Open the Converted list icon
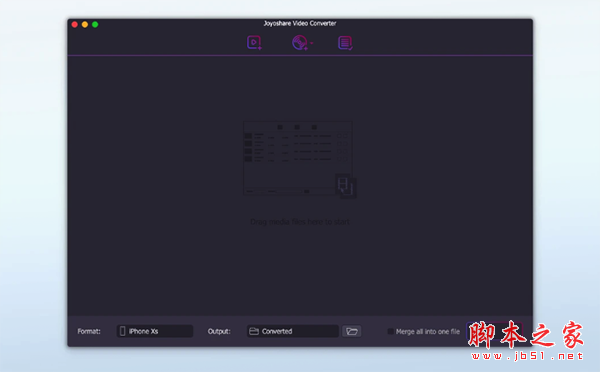The image size is (600, 372). coord(345,43)
